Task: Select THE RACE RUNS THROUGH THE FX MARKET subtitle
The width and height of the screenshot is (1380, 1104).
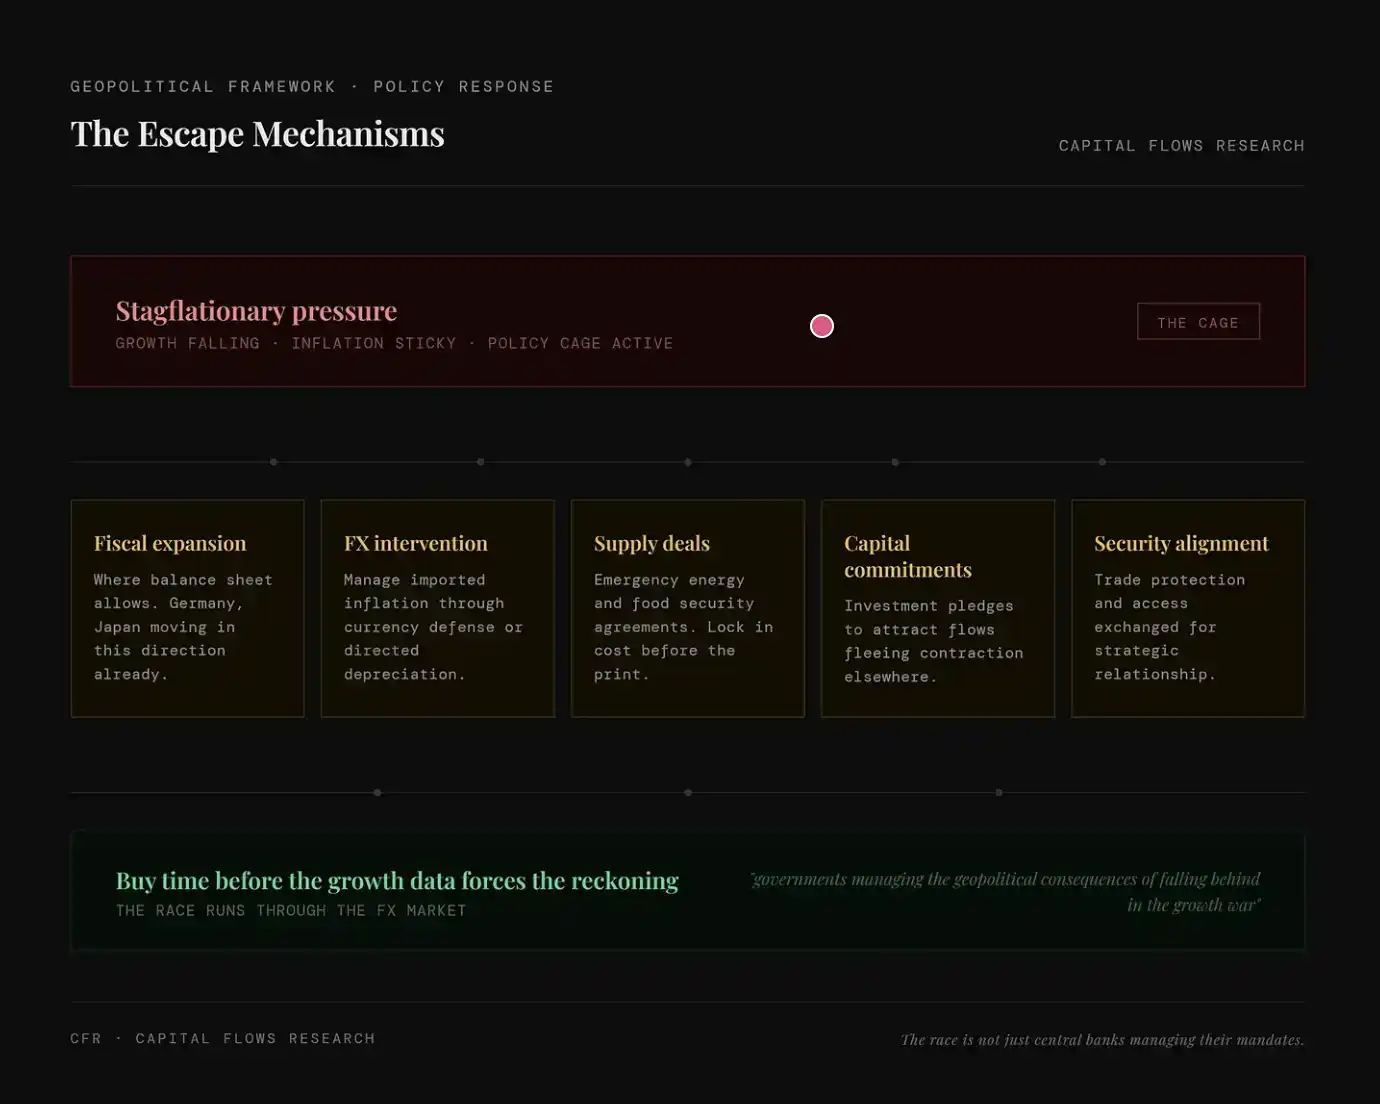Action: [291, 911]
